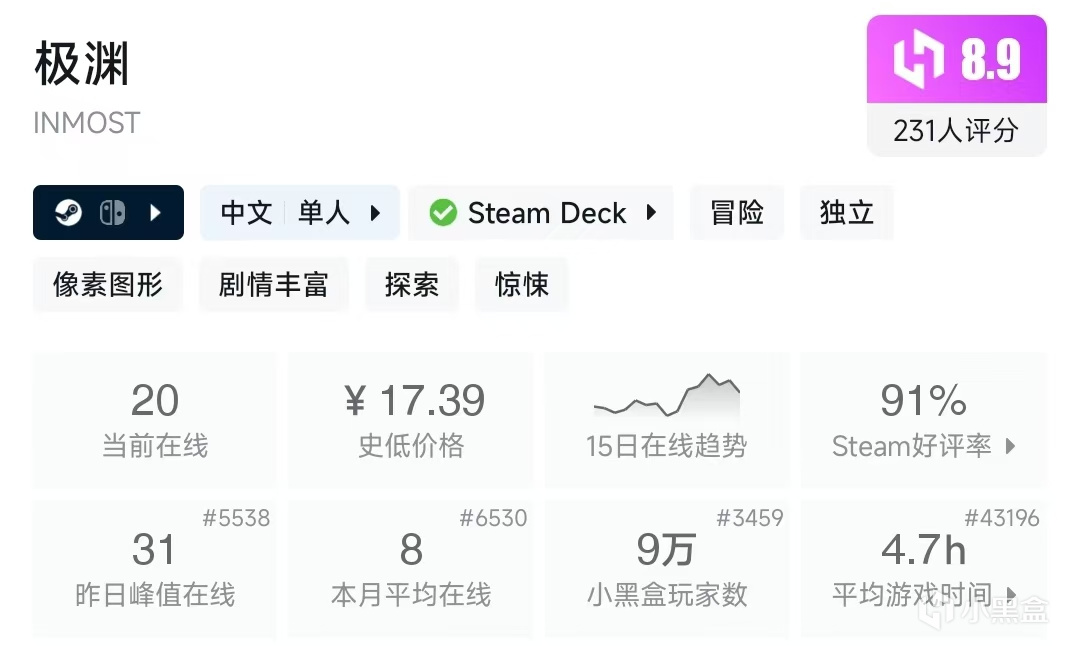Image resolution: width=1080 pixels, height=646 pixels.
Task: Open the 剧情丰富 tag
Action: click(x=273, y=285)
